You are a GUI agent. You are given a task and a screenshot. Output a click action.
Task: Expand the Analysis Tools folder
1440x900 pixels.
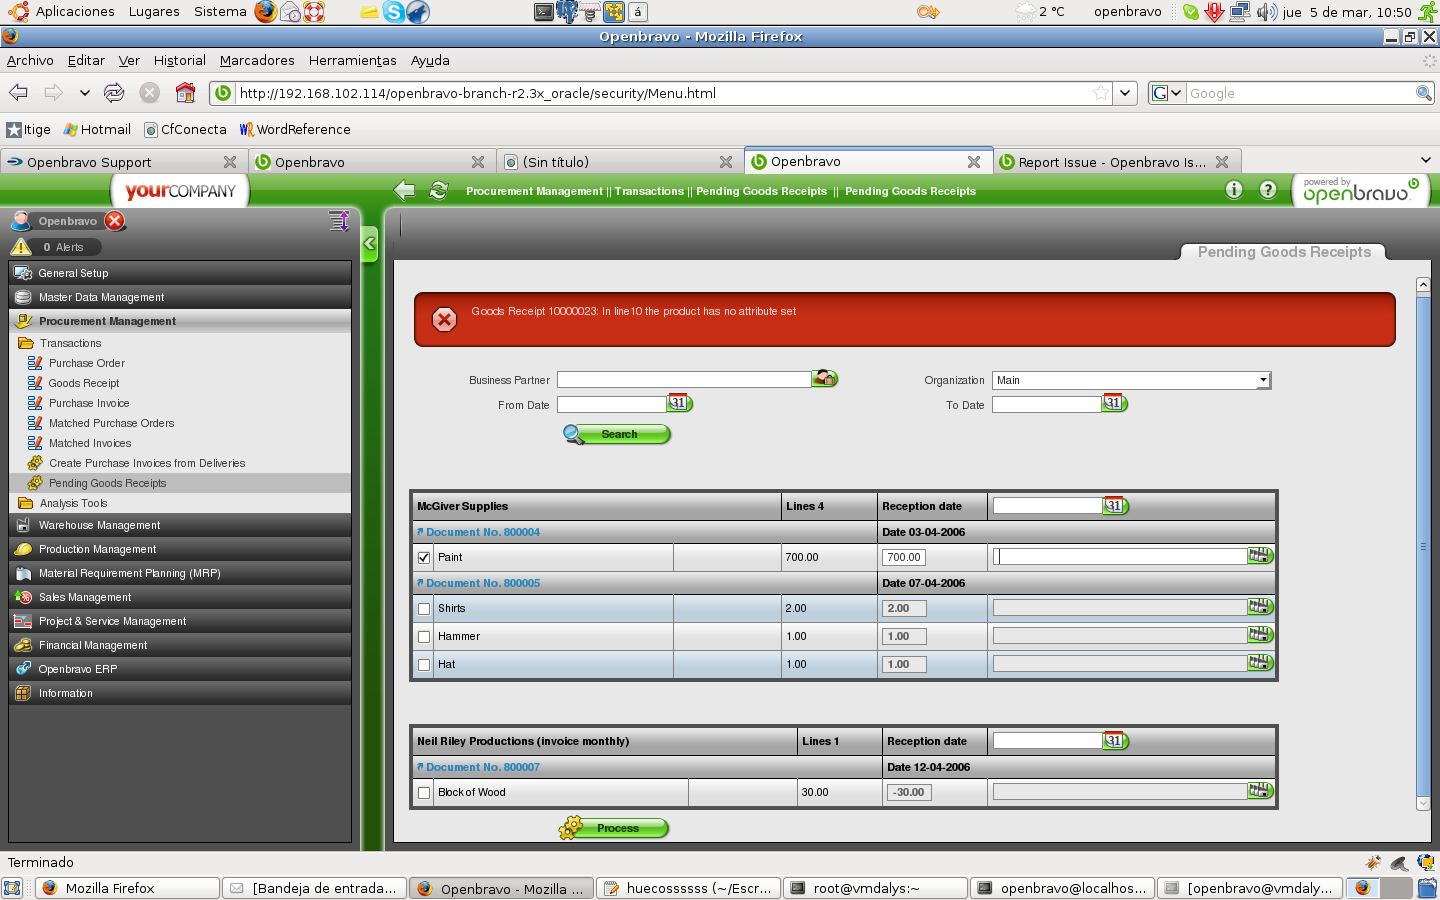coord(73,503)
